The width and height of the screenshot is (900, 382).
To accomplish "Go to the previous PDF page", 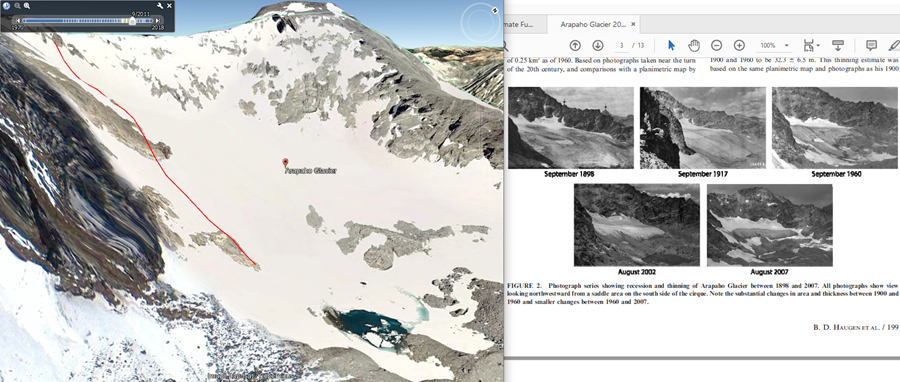I will (575, 45).
